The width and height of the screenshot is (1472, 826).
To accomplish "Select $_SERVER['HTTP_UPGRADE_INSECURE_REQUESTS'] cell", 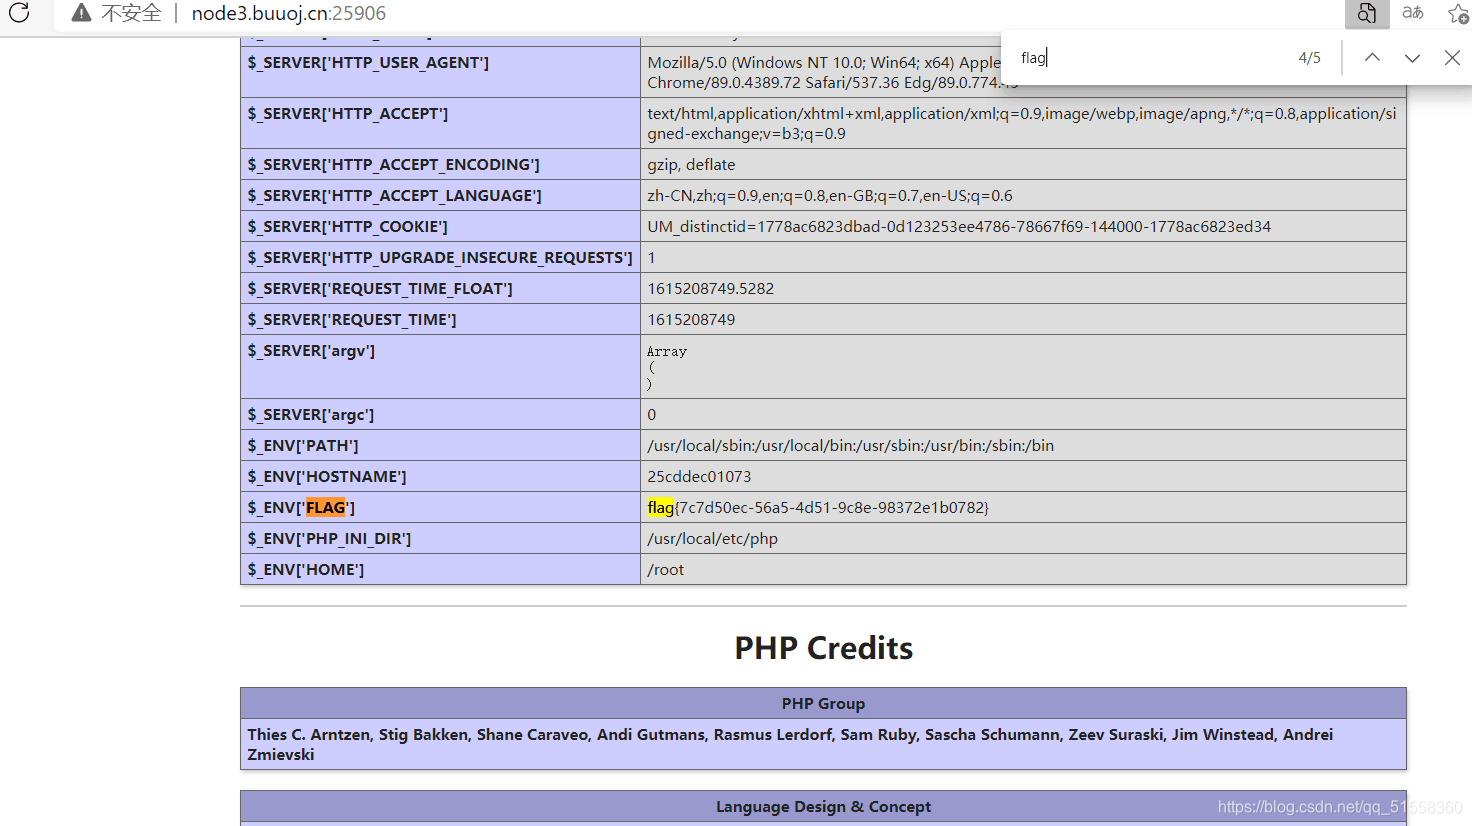I will [x=440, y=257].
